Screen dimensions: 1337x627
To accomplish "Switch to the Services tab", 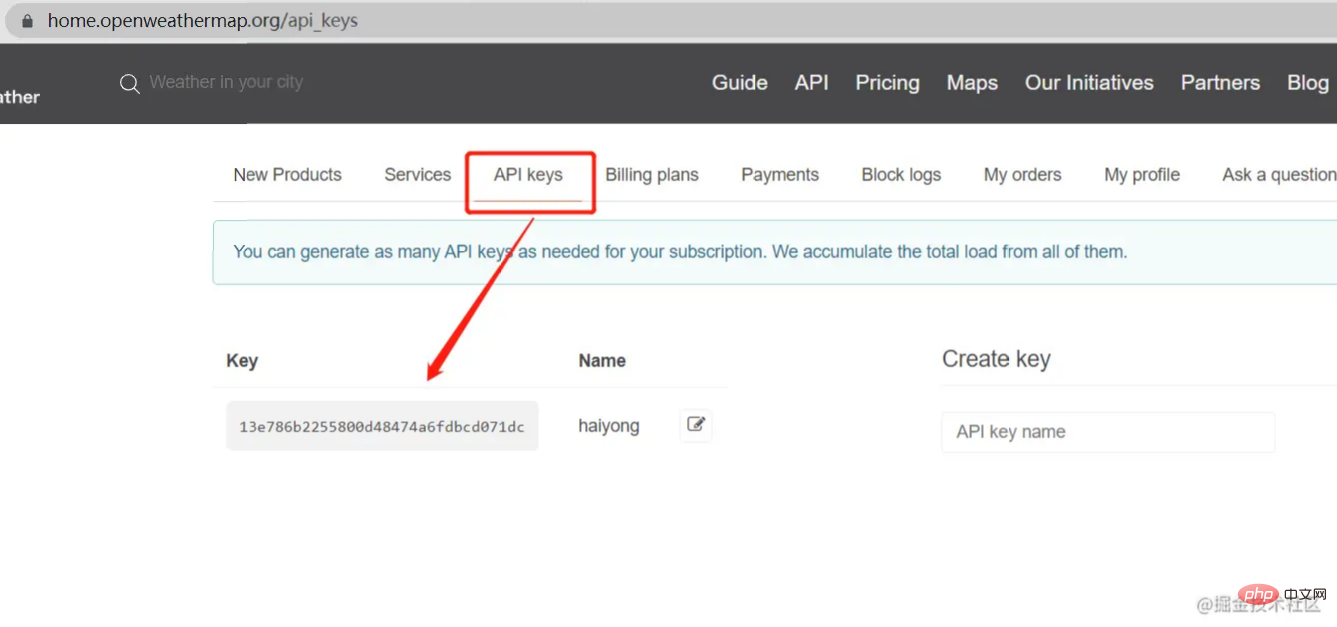I will (417, 175).
